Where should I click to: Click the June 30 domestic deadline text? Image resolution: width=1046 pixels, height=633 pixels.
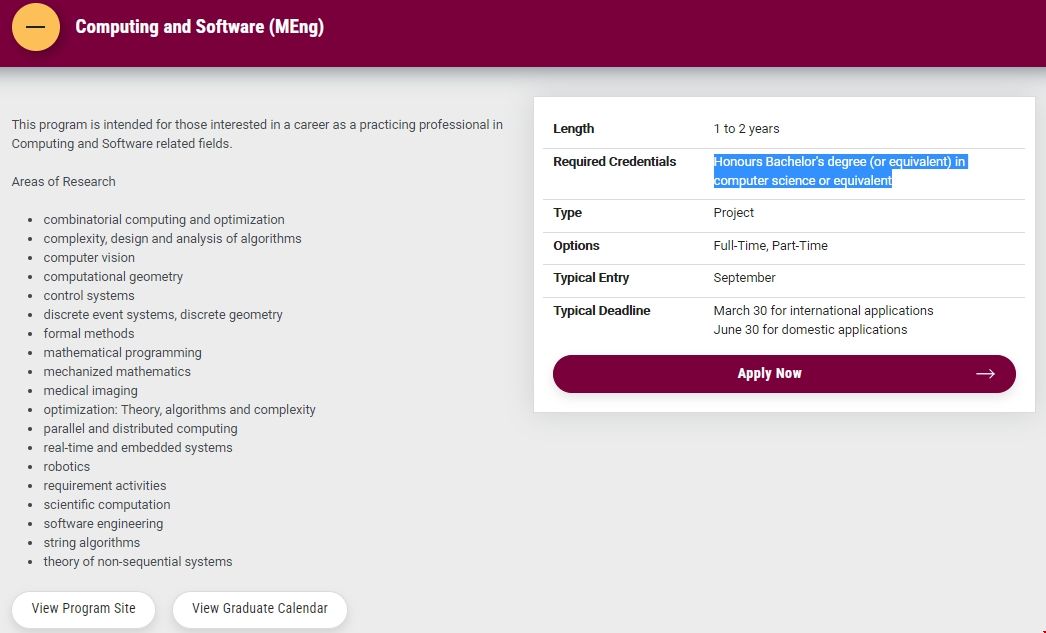click(x=810, y=330)
